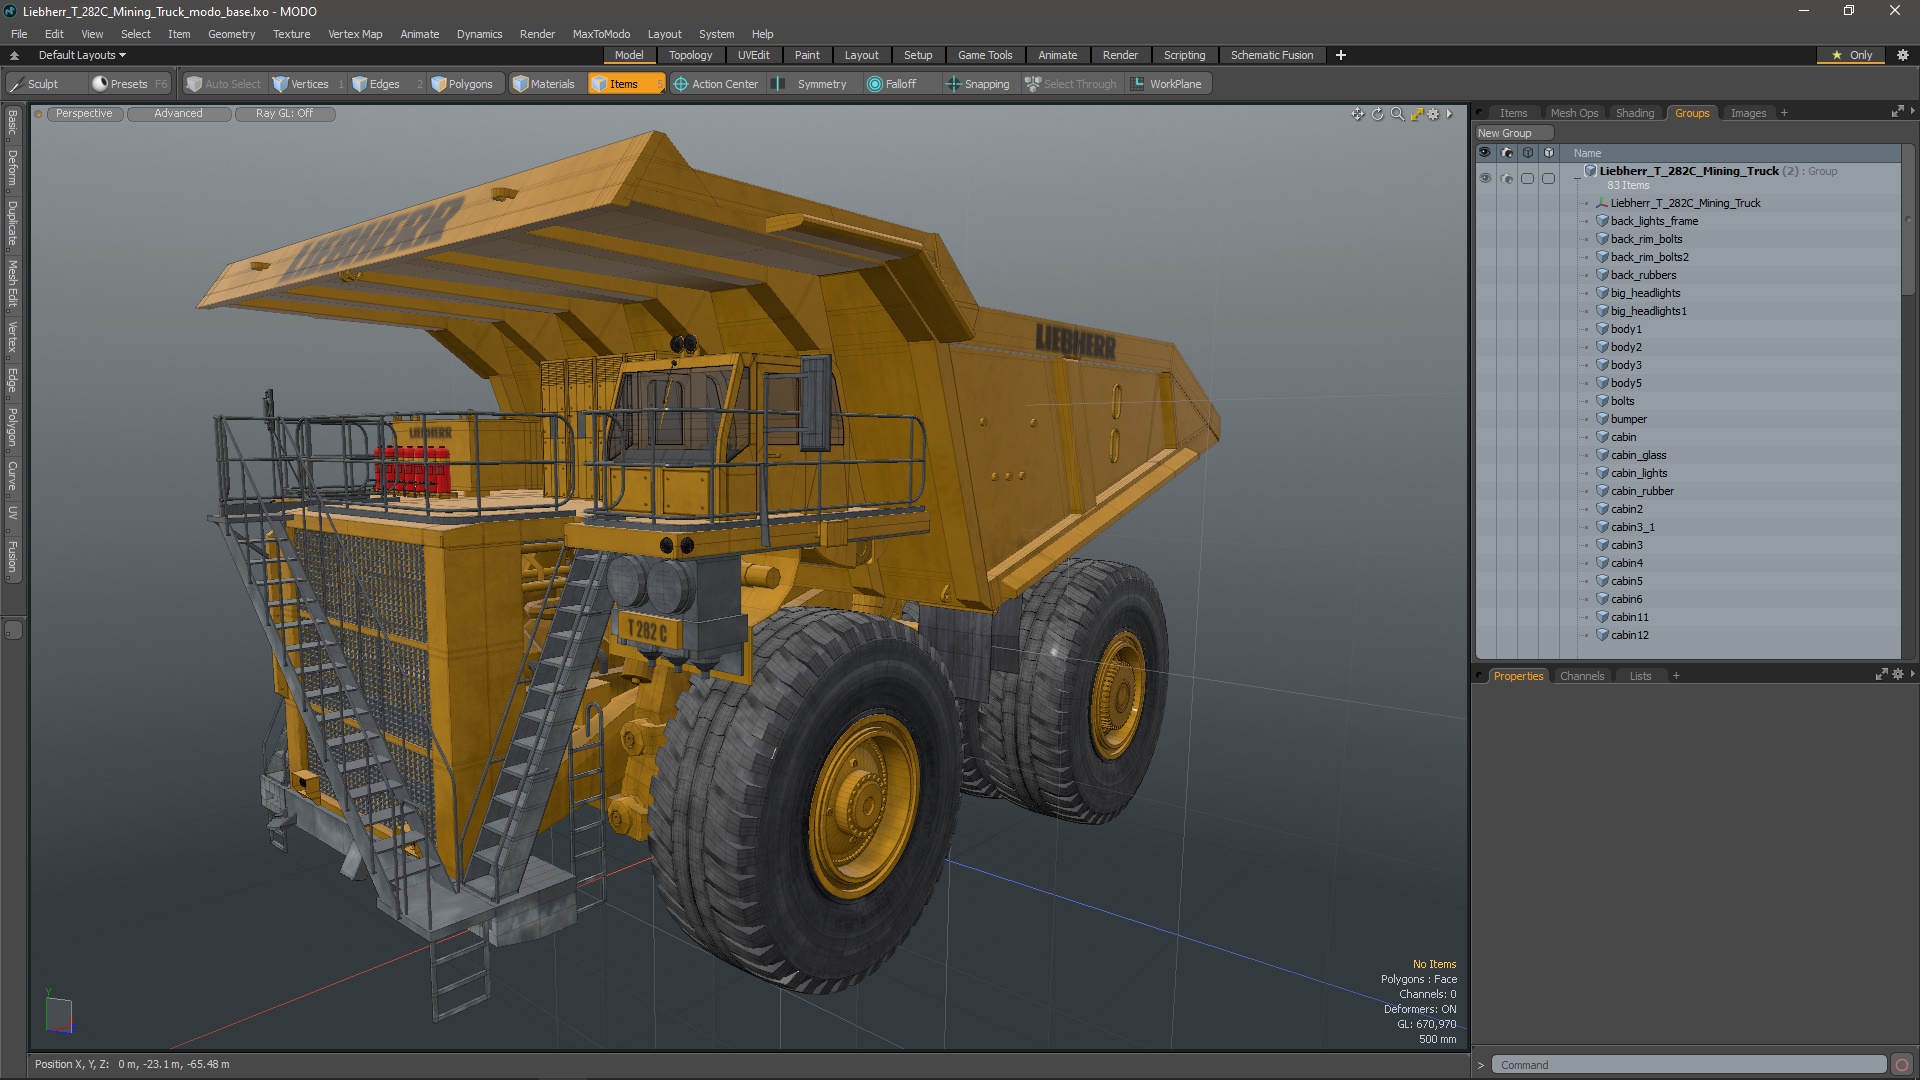
Task: Add a new layout tab with plus
Action: 1341,55
